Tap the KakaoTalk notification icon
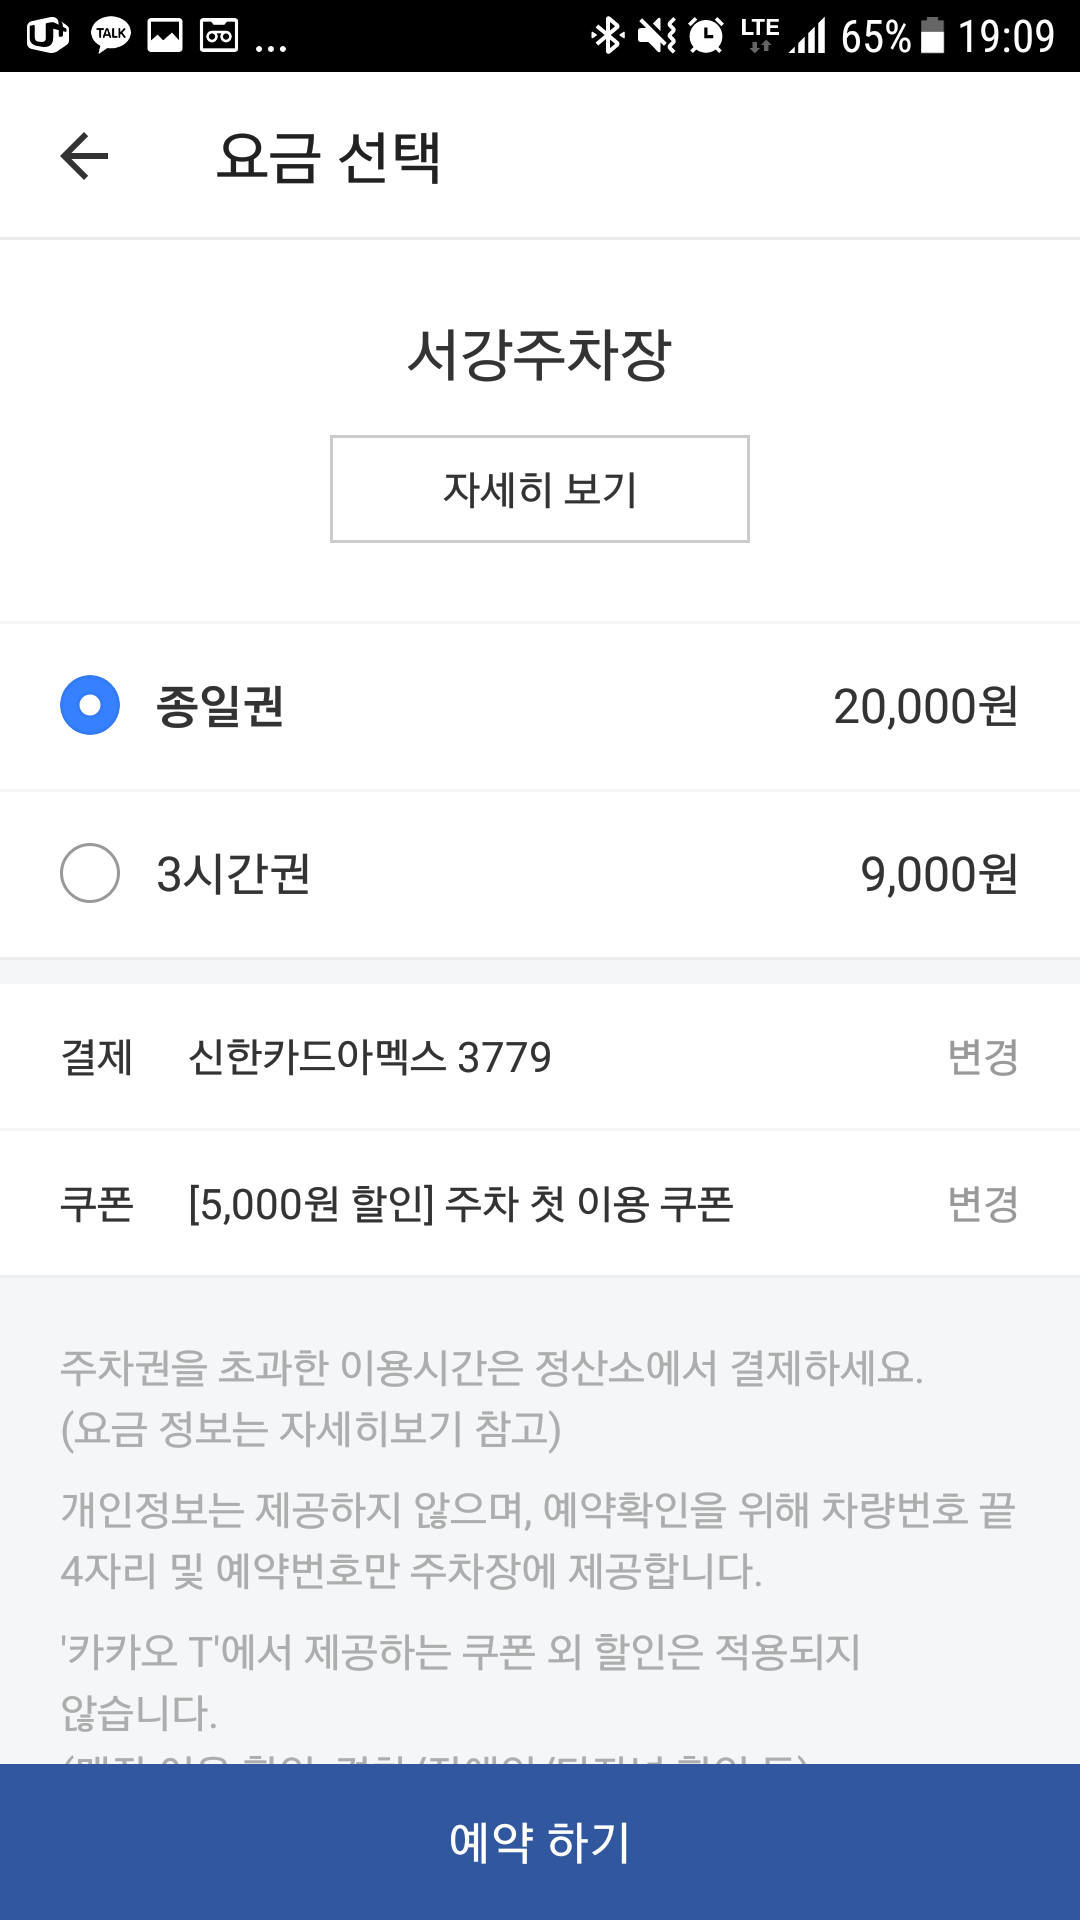This screenshot has width=1080, height=1920. (x=110, y=36)
